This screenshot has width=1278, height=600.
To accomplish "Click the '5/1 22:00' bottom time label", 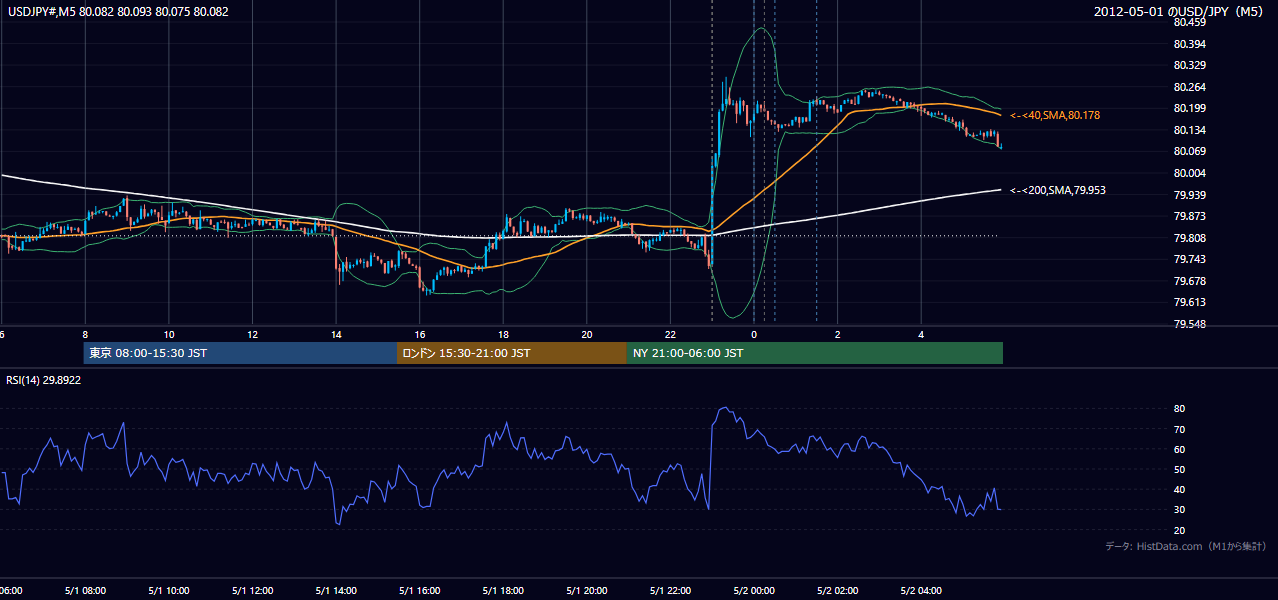I will coord(670,591).
